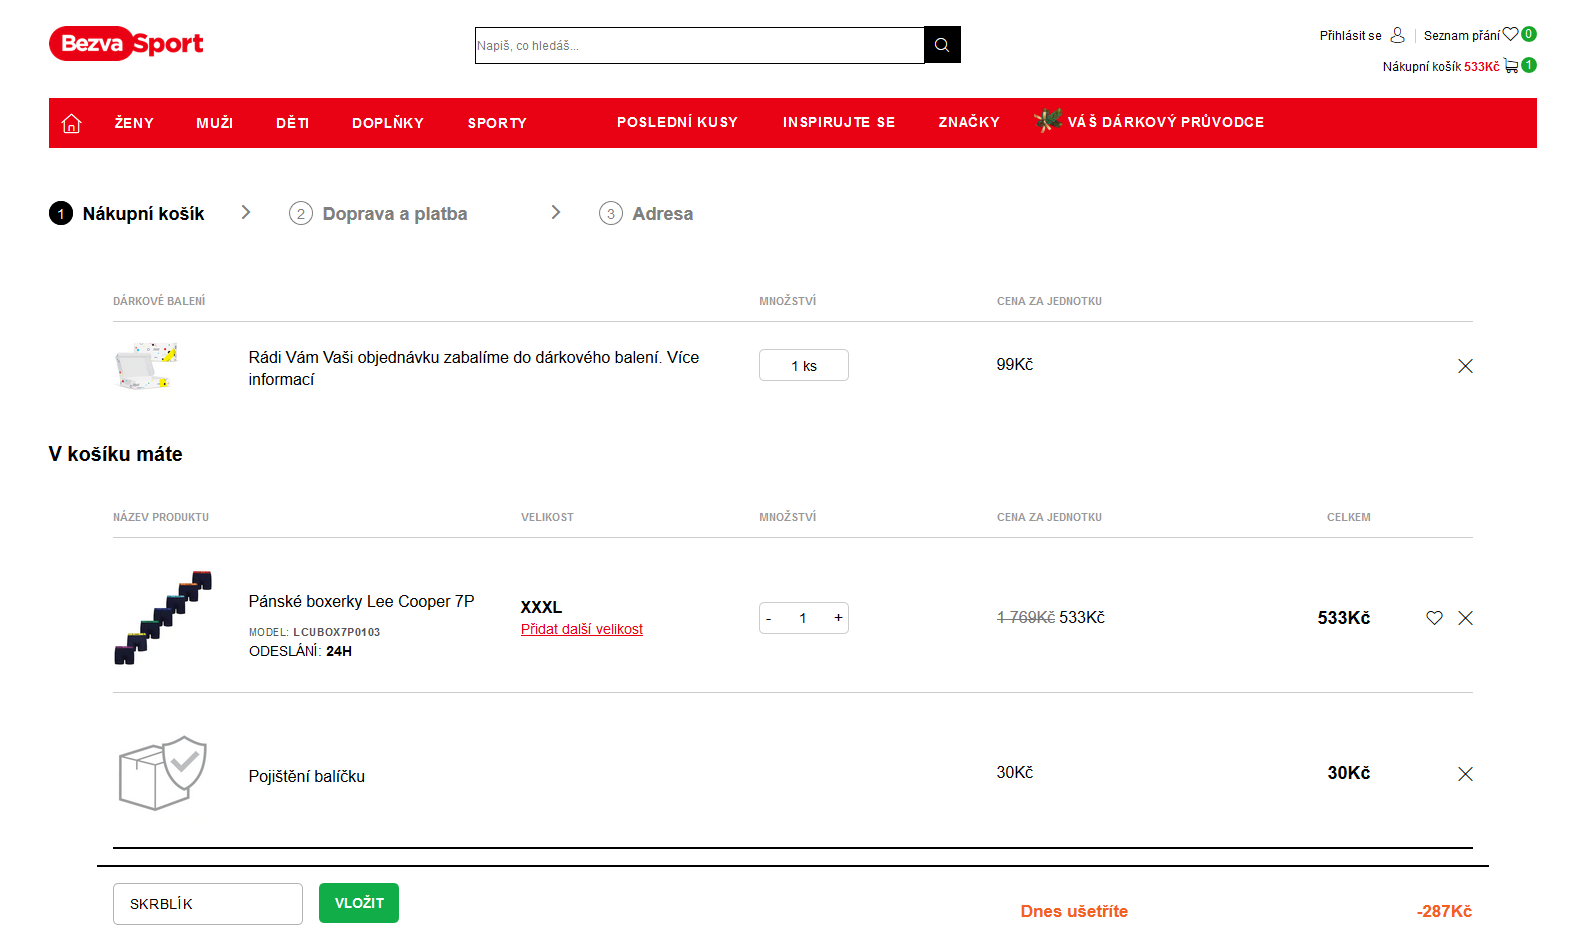Open wishlist heart icon in header
Screen dimensions: 1587x932
1510,34
